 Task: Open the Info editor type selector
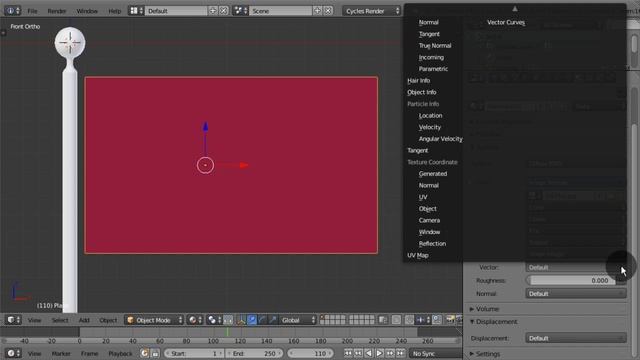(12, 11)
